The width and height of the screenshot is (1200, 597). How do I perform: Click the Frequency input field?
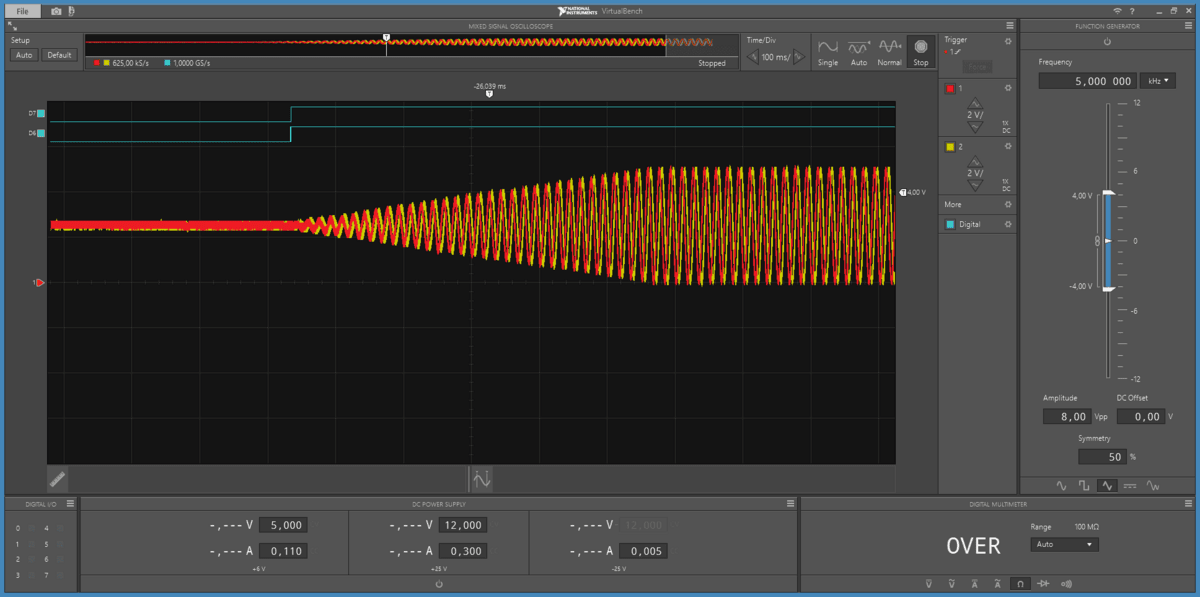(1087, 81)
